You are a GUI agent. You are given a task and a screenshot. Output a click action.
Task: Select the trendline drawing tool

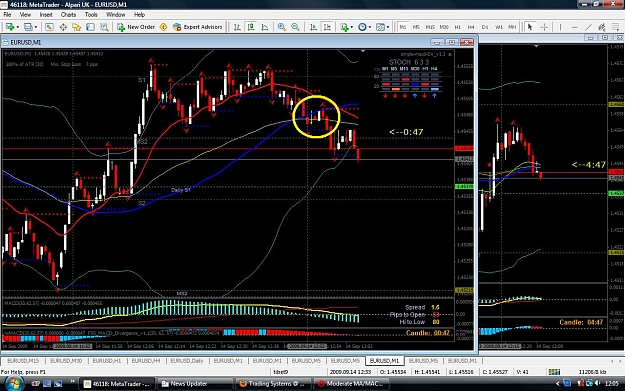coord(588,27)
